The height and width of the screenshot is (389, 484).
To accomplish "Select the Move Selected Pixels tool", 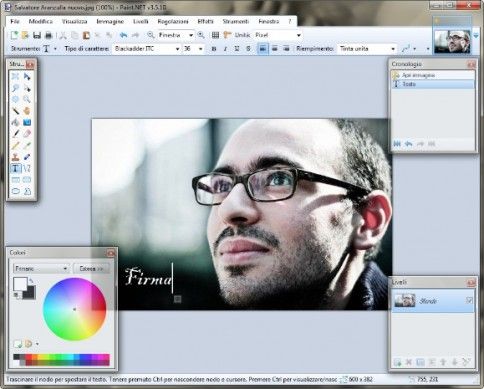I will (27, 76).
